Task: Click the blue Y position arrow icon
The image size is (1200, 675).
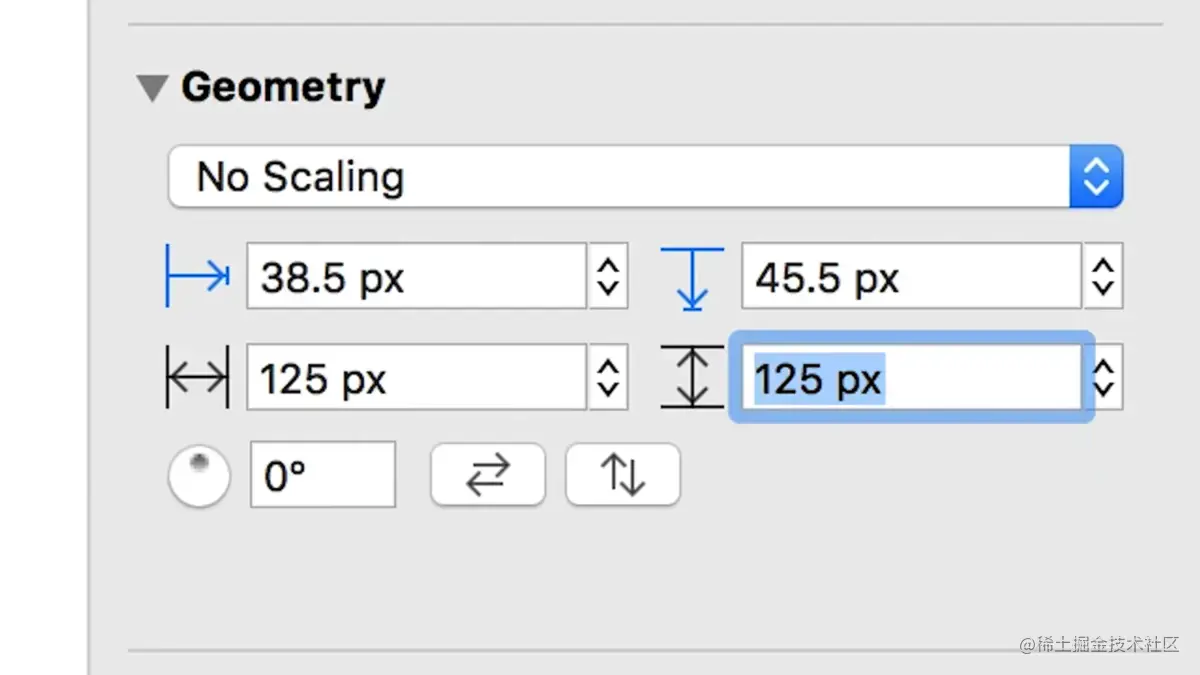Action: click(x=692, y=277)
